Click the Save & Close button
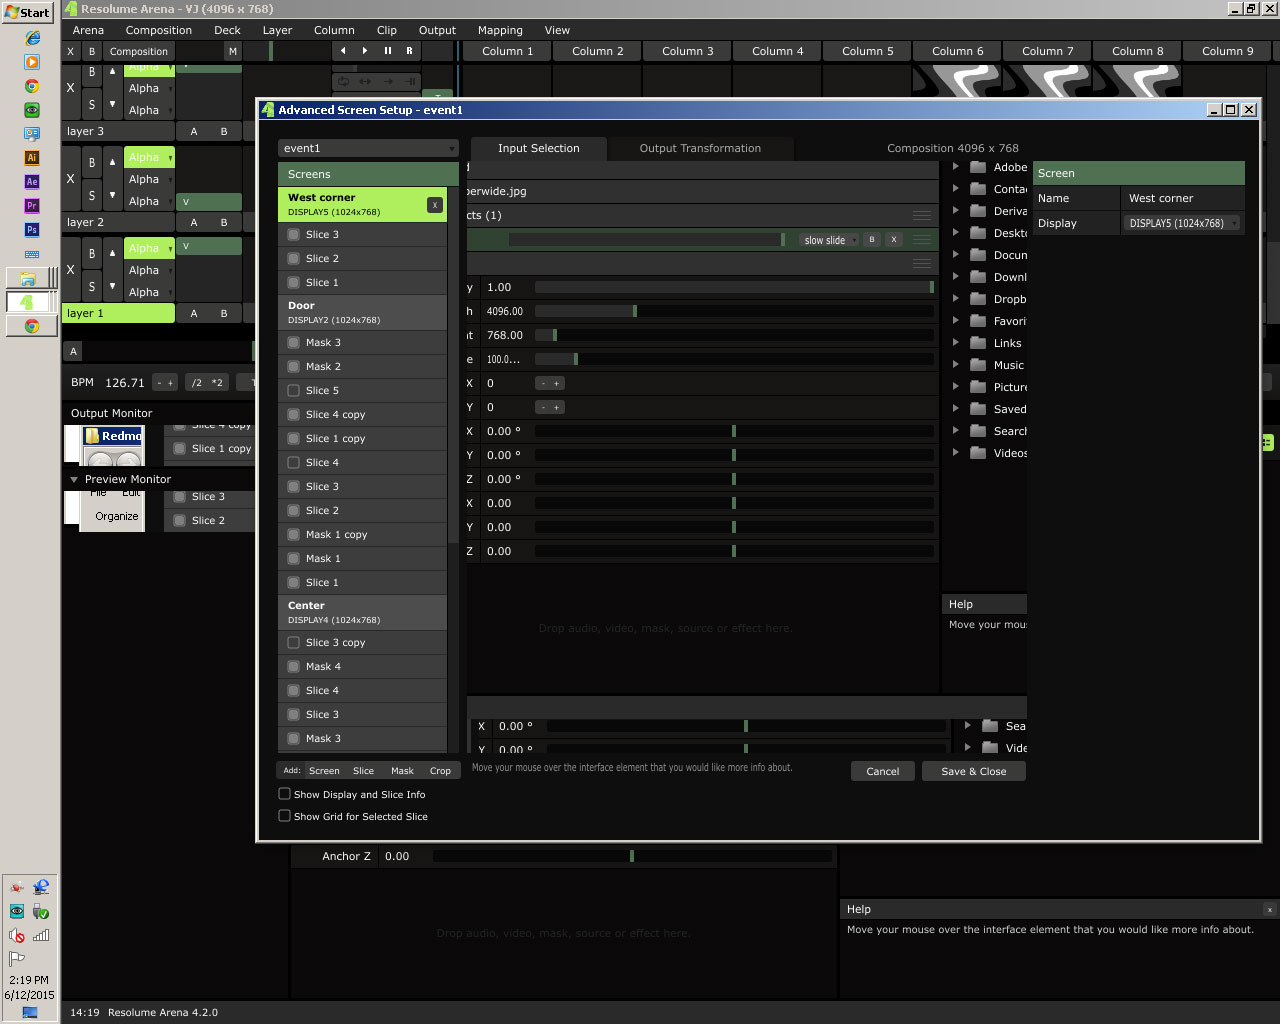 tap(973, 772)
